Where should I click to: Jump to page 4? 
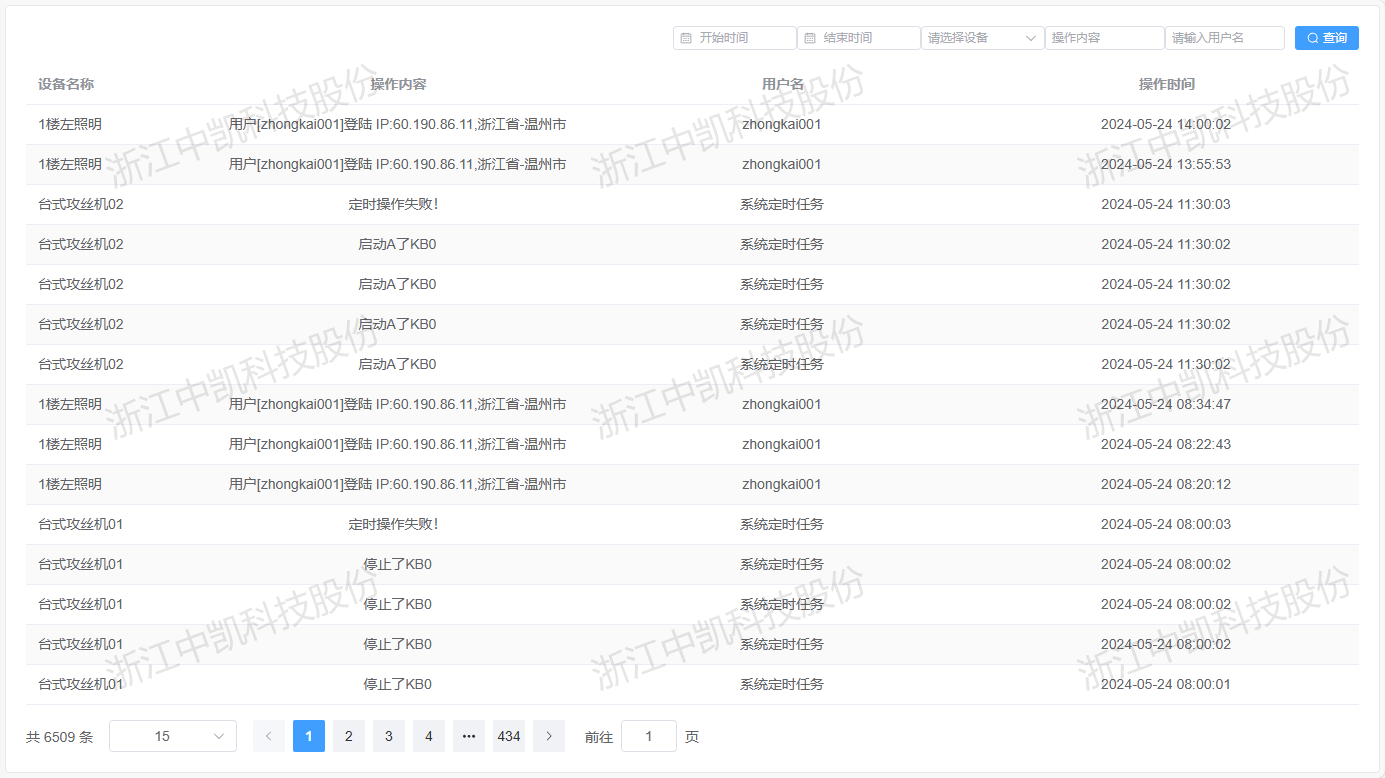coord(428,736)
